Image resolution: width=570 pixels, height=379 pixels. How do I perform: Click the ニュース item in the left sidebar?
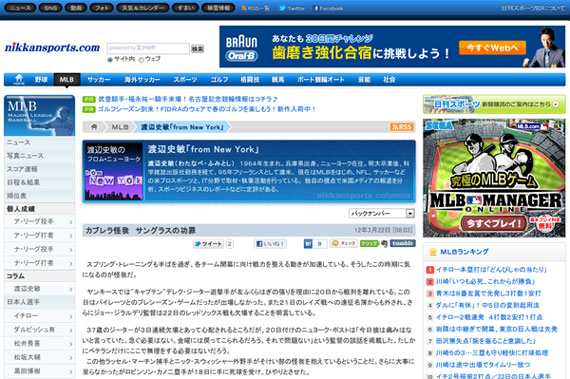[x=40, y=142]
